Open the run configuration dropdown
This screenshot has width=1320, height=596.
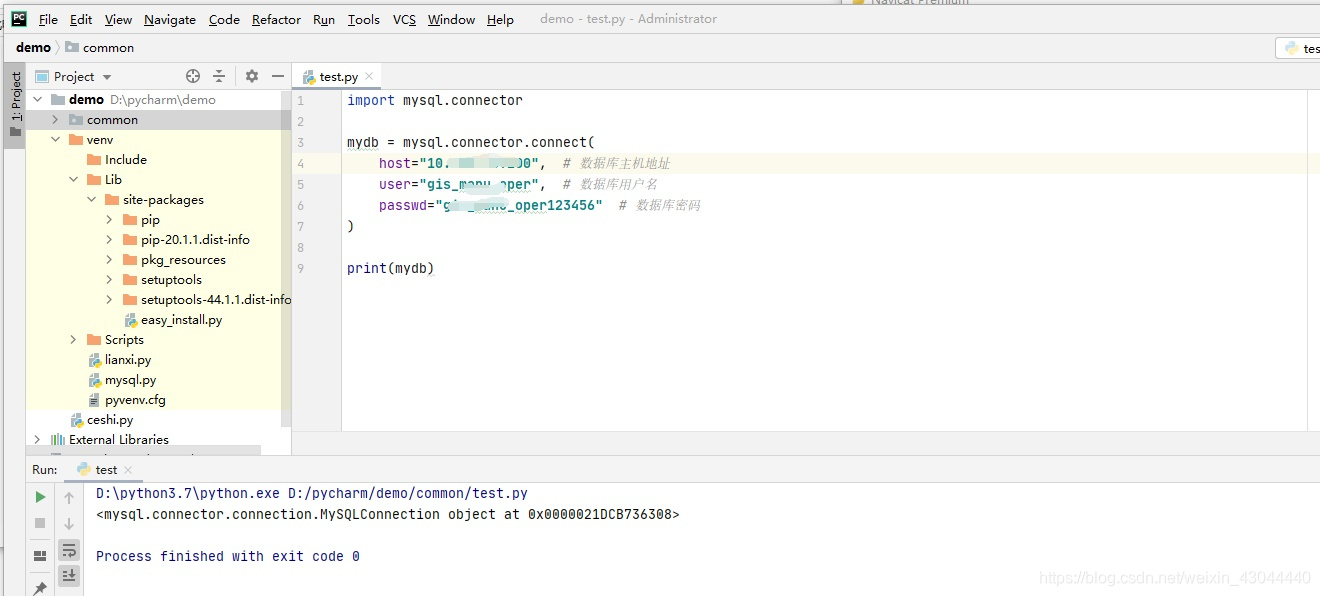tap(1298, 48)
